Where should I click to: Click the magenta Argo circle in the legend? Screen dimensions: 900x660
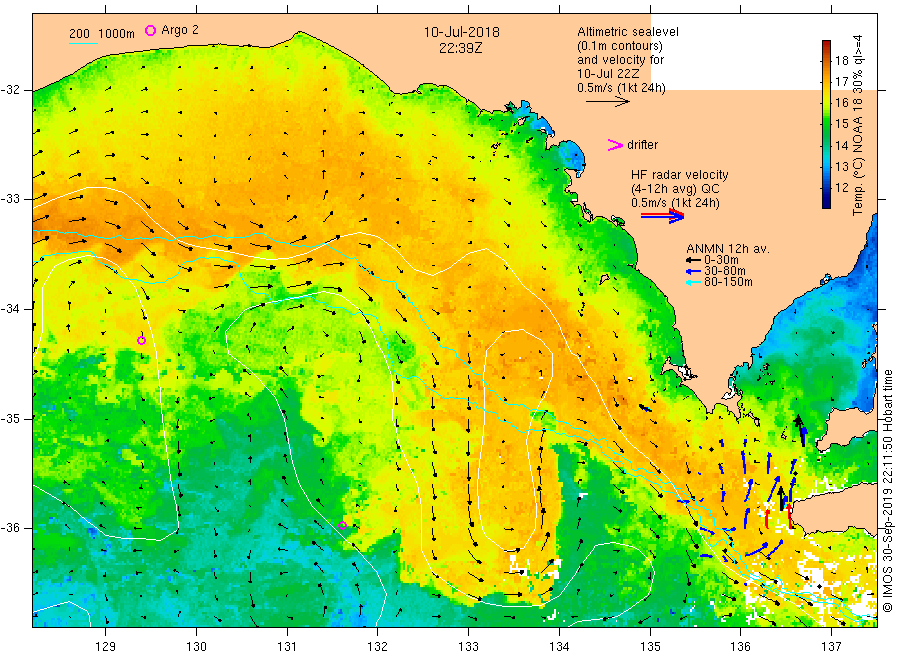click(x=150, y=30)
